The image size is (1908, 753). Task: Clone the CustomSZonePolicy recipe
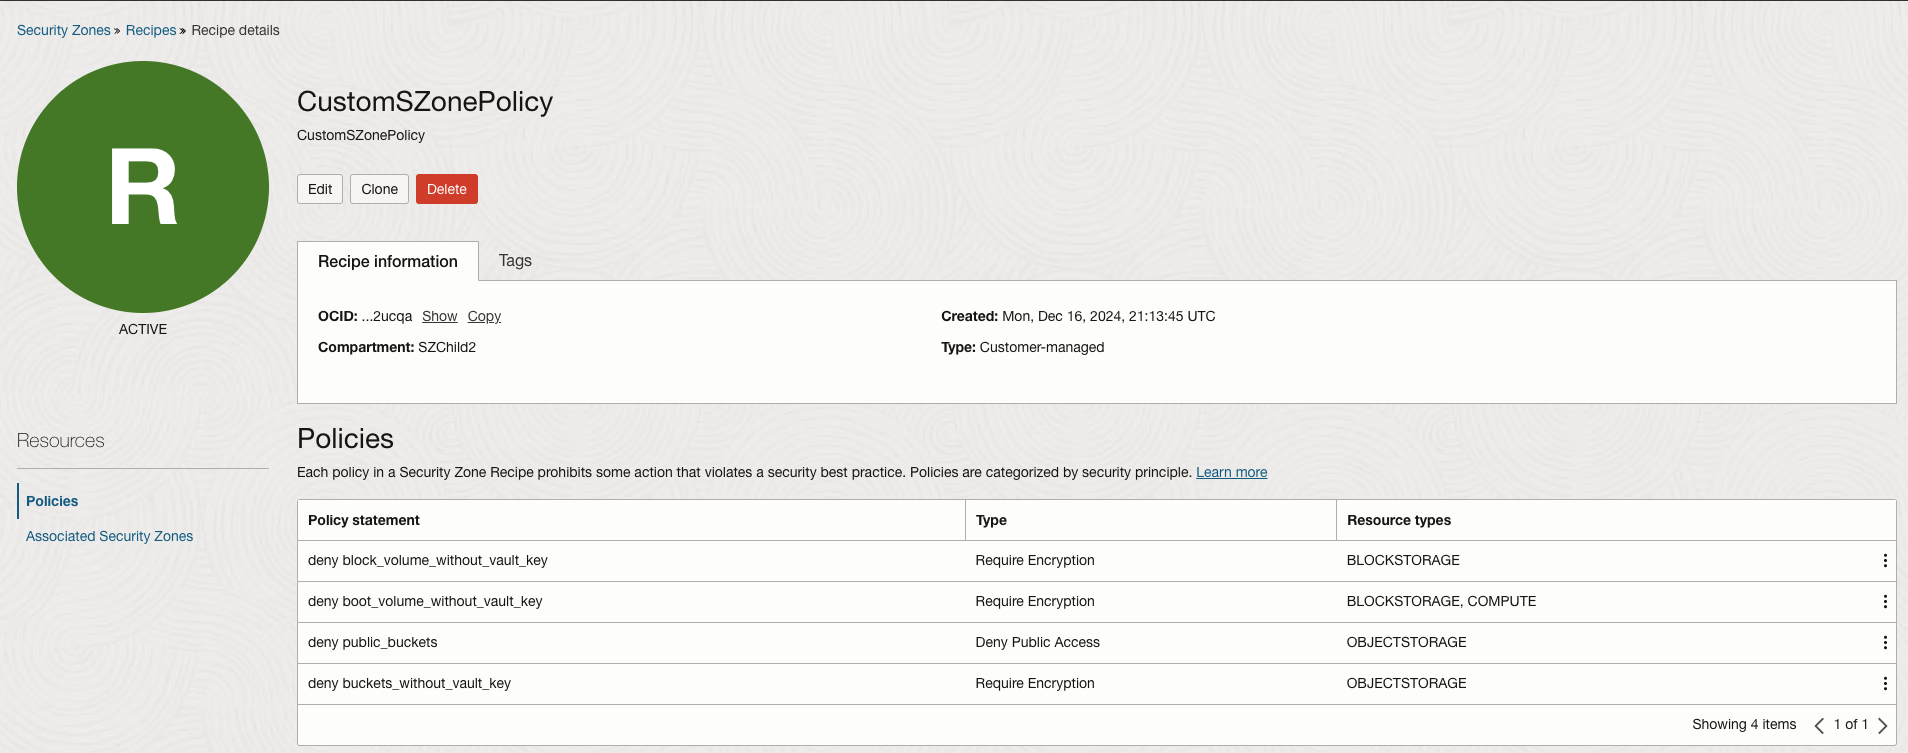(x=379, y=189)
